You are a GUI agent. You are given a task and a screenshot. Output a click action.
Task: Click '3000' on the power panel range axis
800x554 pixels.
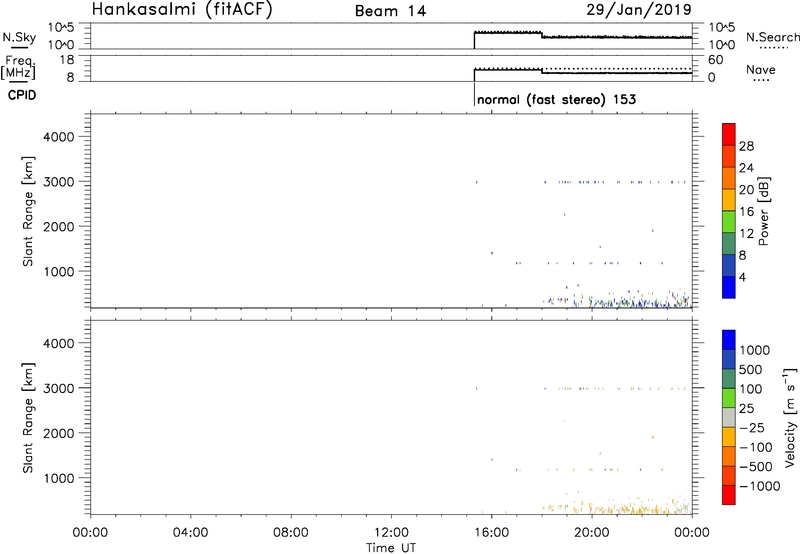[x=59, y=182]
